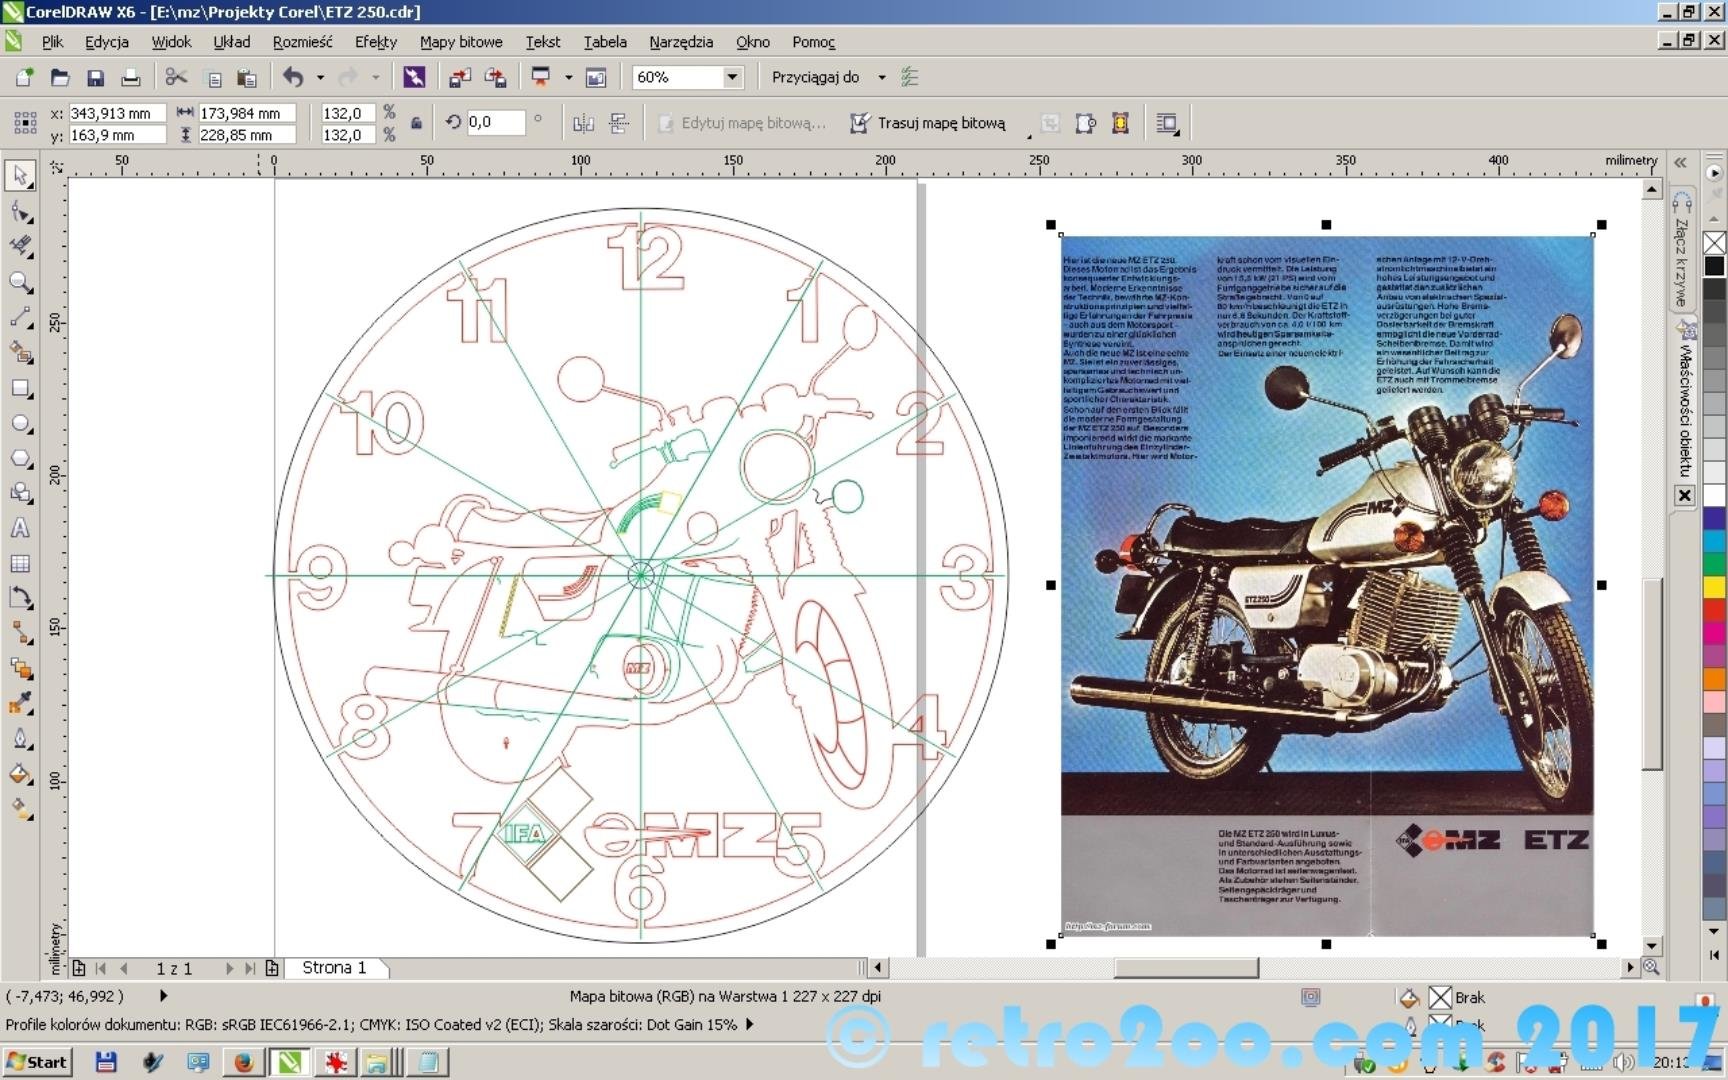Screen dimensions: 1728x1080
Task: Open the zoom level dropdown
Action: [x=732, y=77]
